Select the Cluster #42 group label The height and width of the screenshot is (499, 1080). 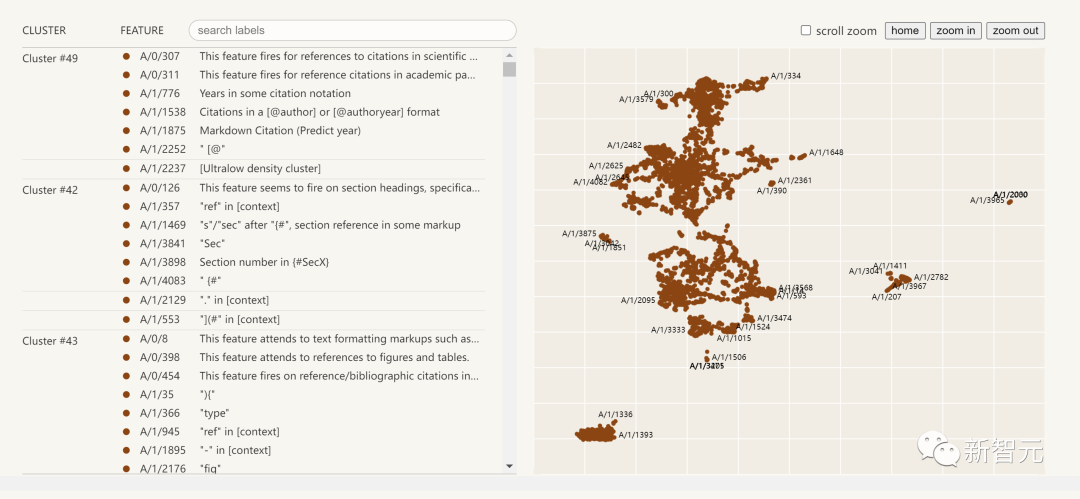coord(50,190)
